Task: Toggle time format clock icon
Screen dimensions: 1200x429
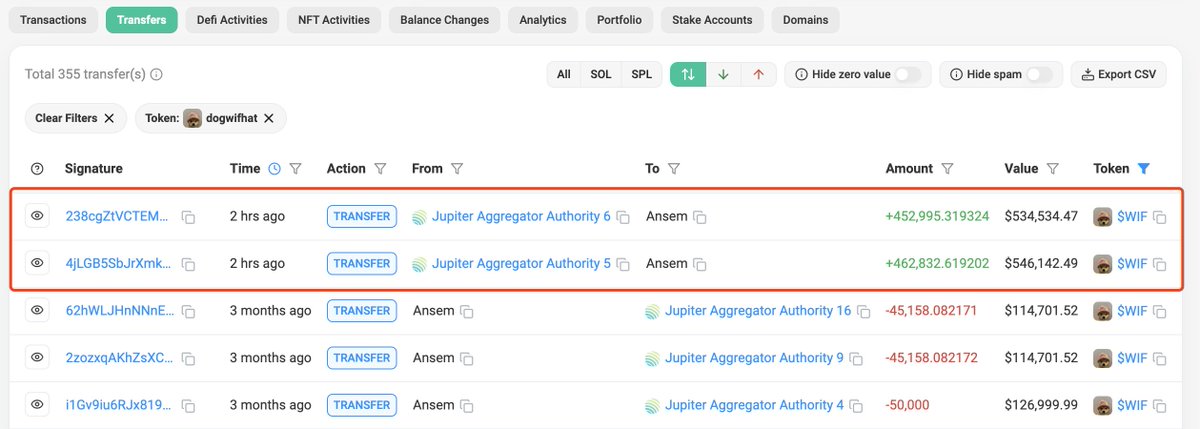Action: tap(275, 169)
